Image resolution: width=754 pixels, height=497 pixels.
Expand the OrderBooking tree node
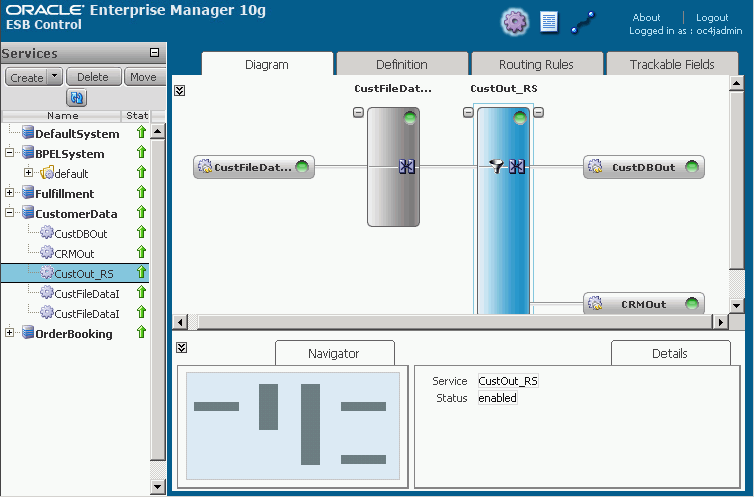[10, 332]
